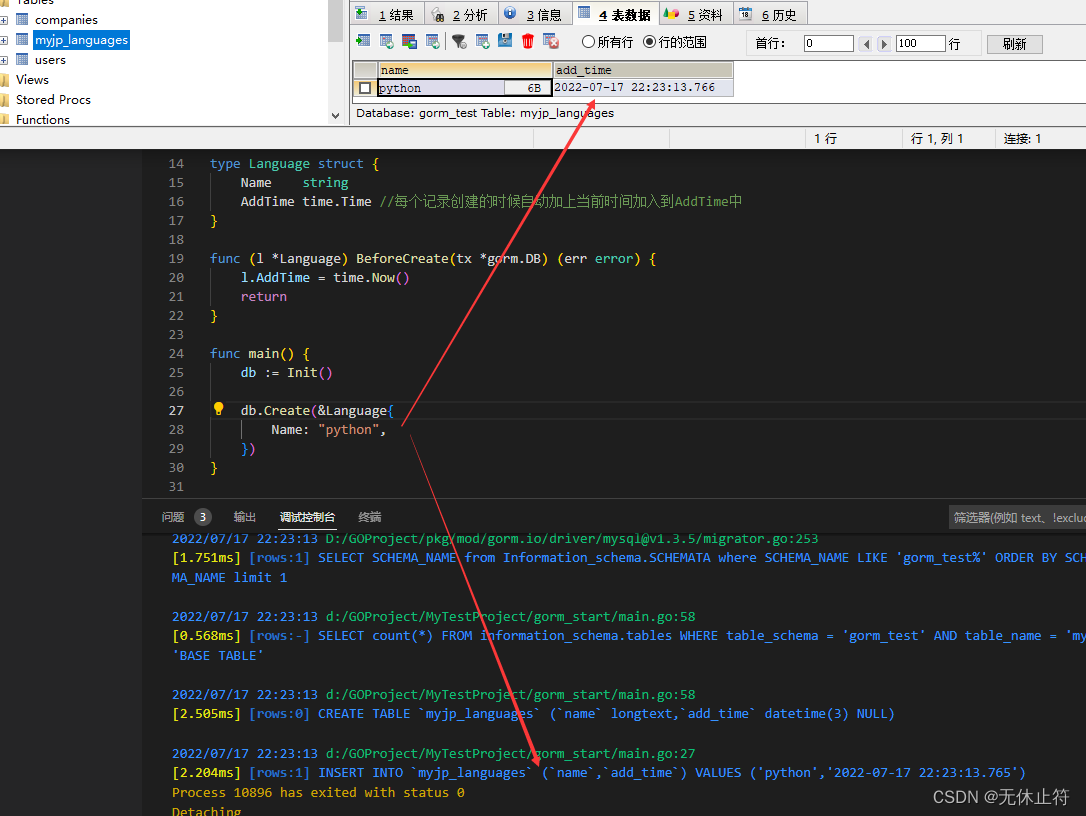This screenshot has width=1086, height=816.
Task: Click the funnel filter icon in toolbar
Action: [x=459, y=42]
